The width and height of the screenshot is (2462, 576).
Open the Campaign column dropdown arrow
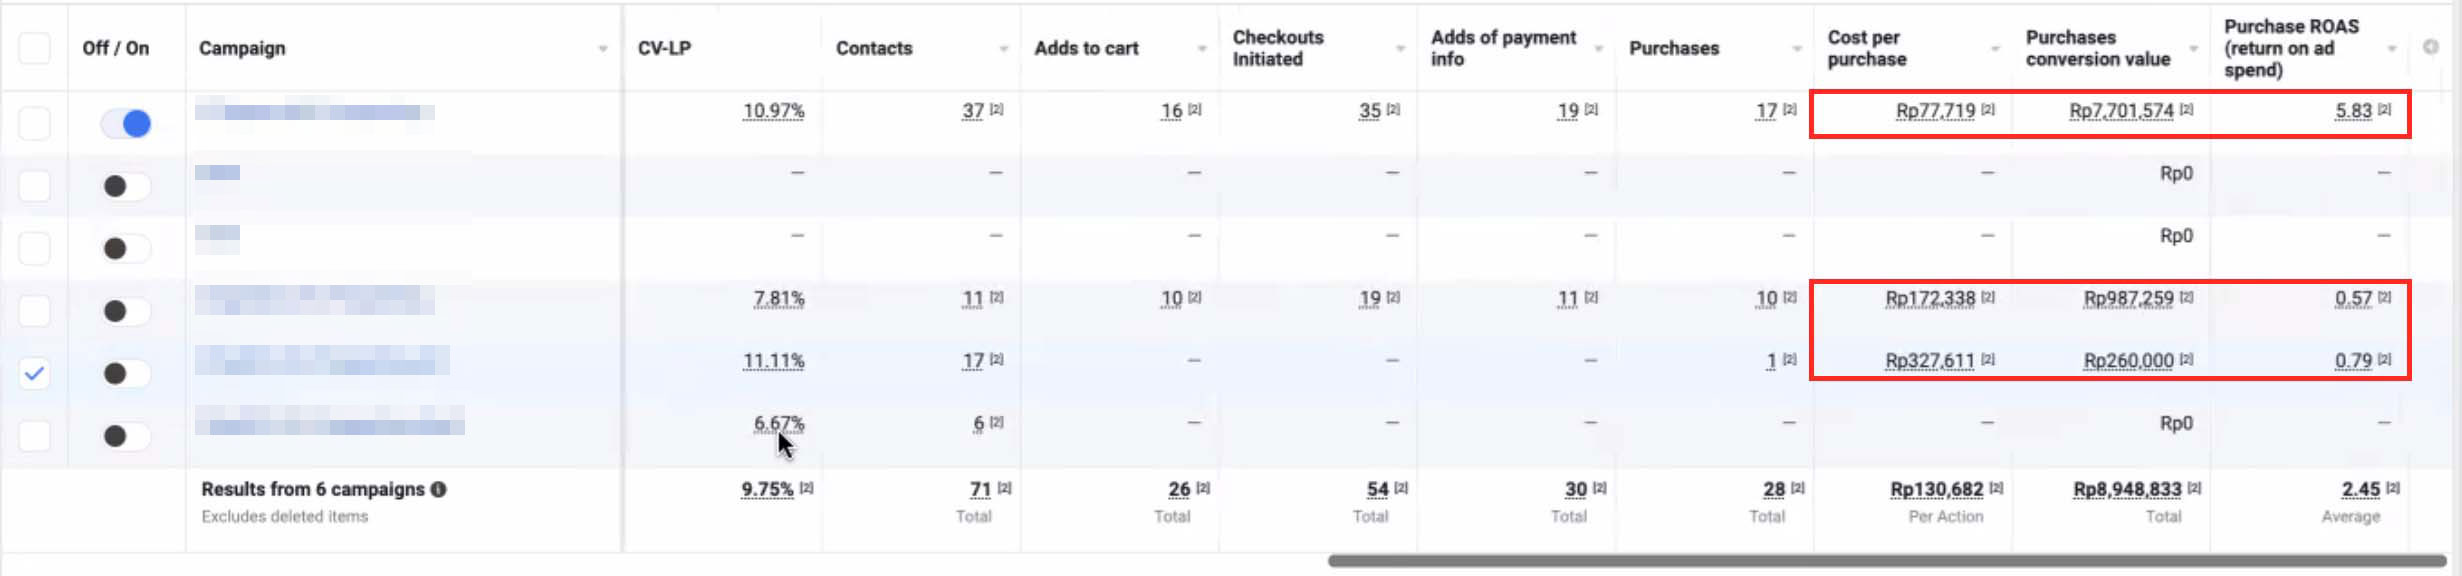(x=603, y=48)
